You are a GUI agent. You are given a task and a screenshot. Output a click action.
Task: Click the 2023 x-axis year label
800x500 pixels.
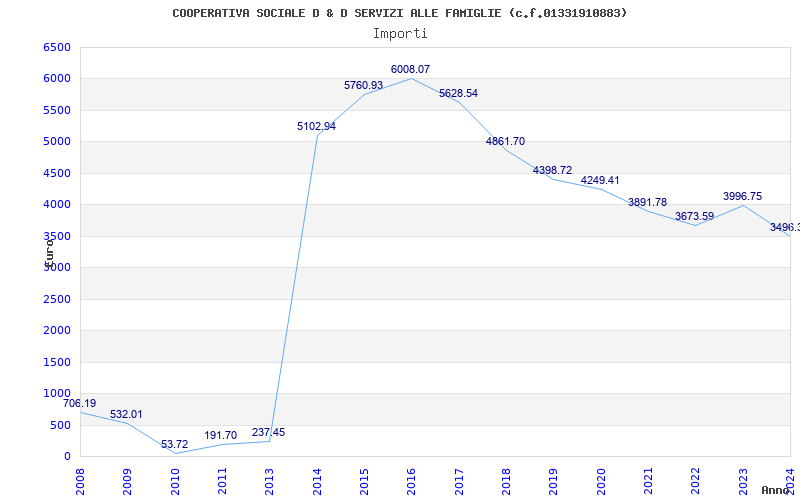[x=743, y=483]
